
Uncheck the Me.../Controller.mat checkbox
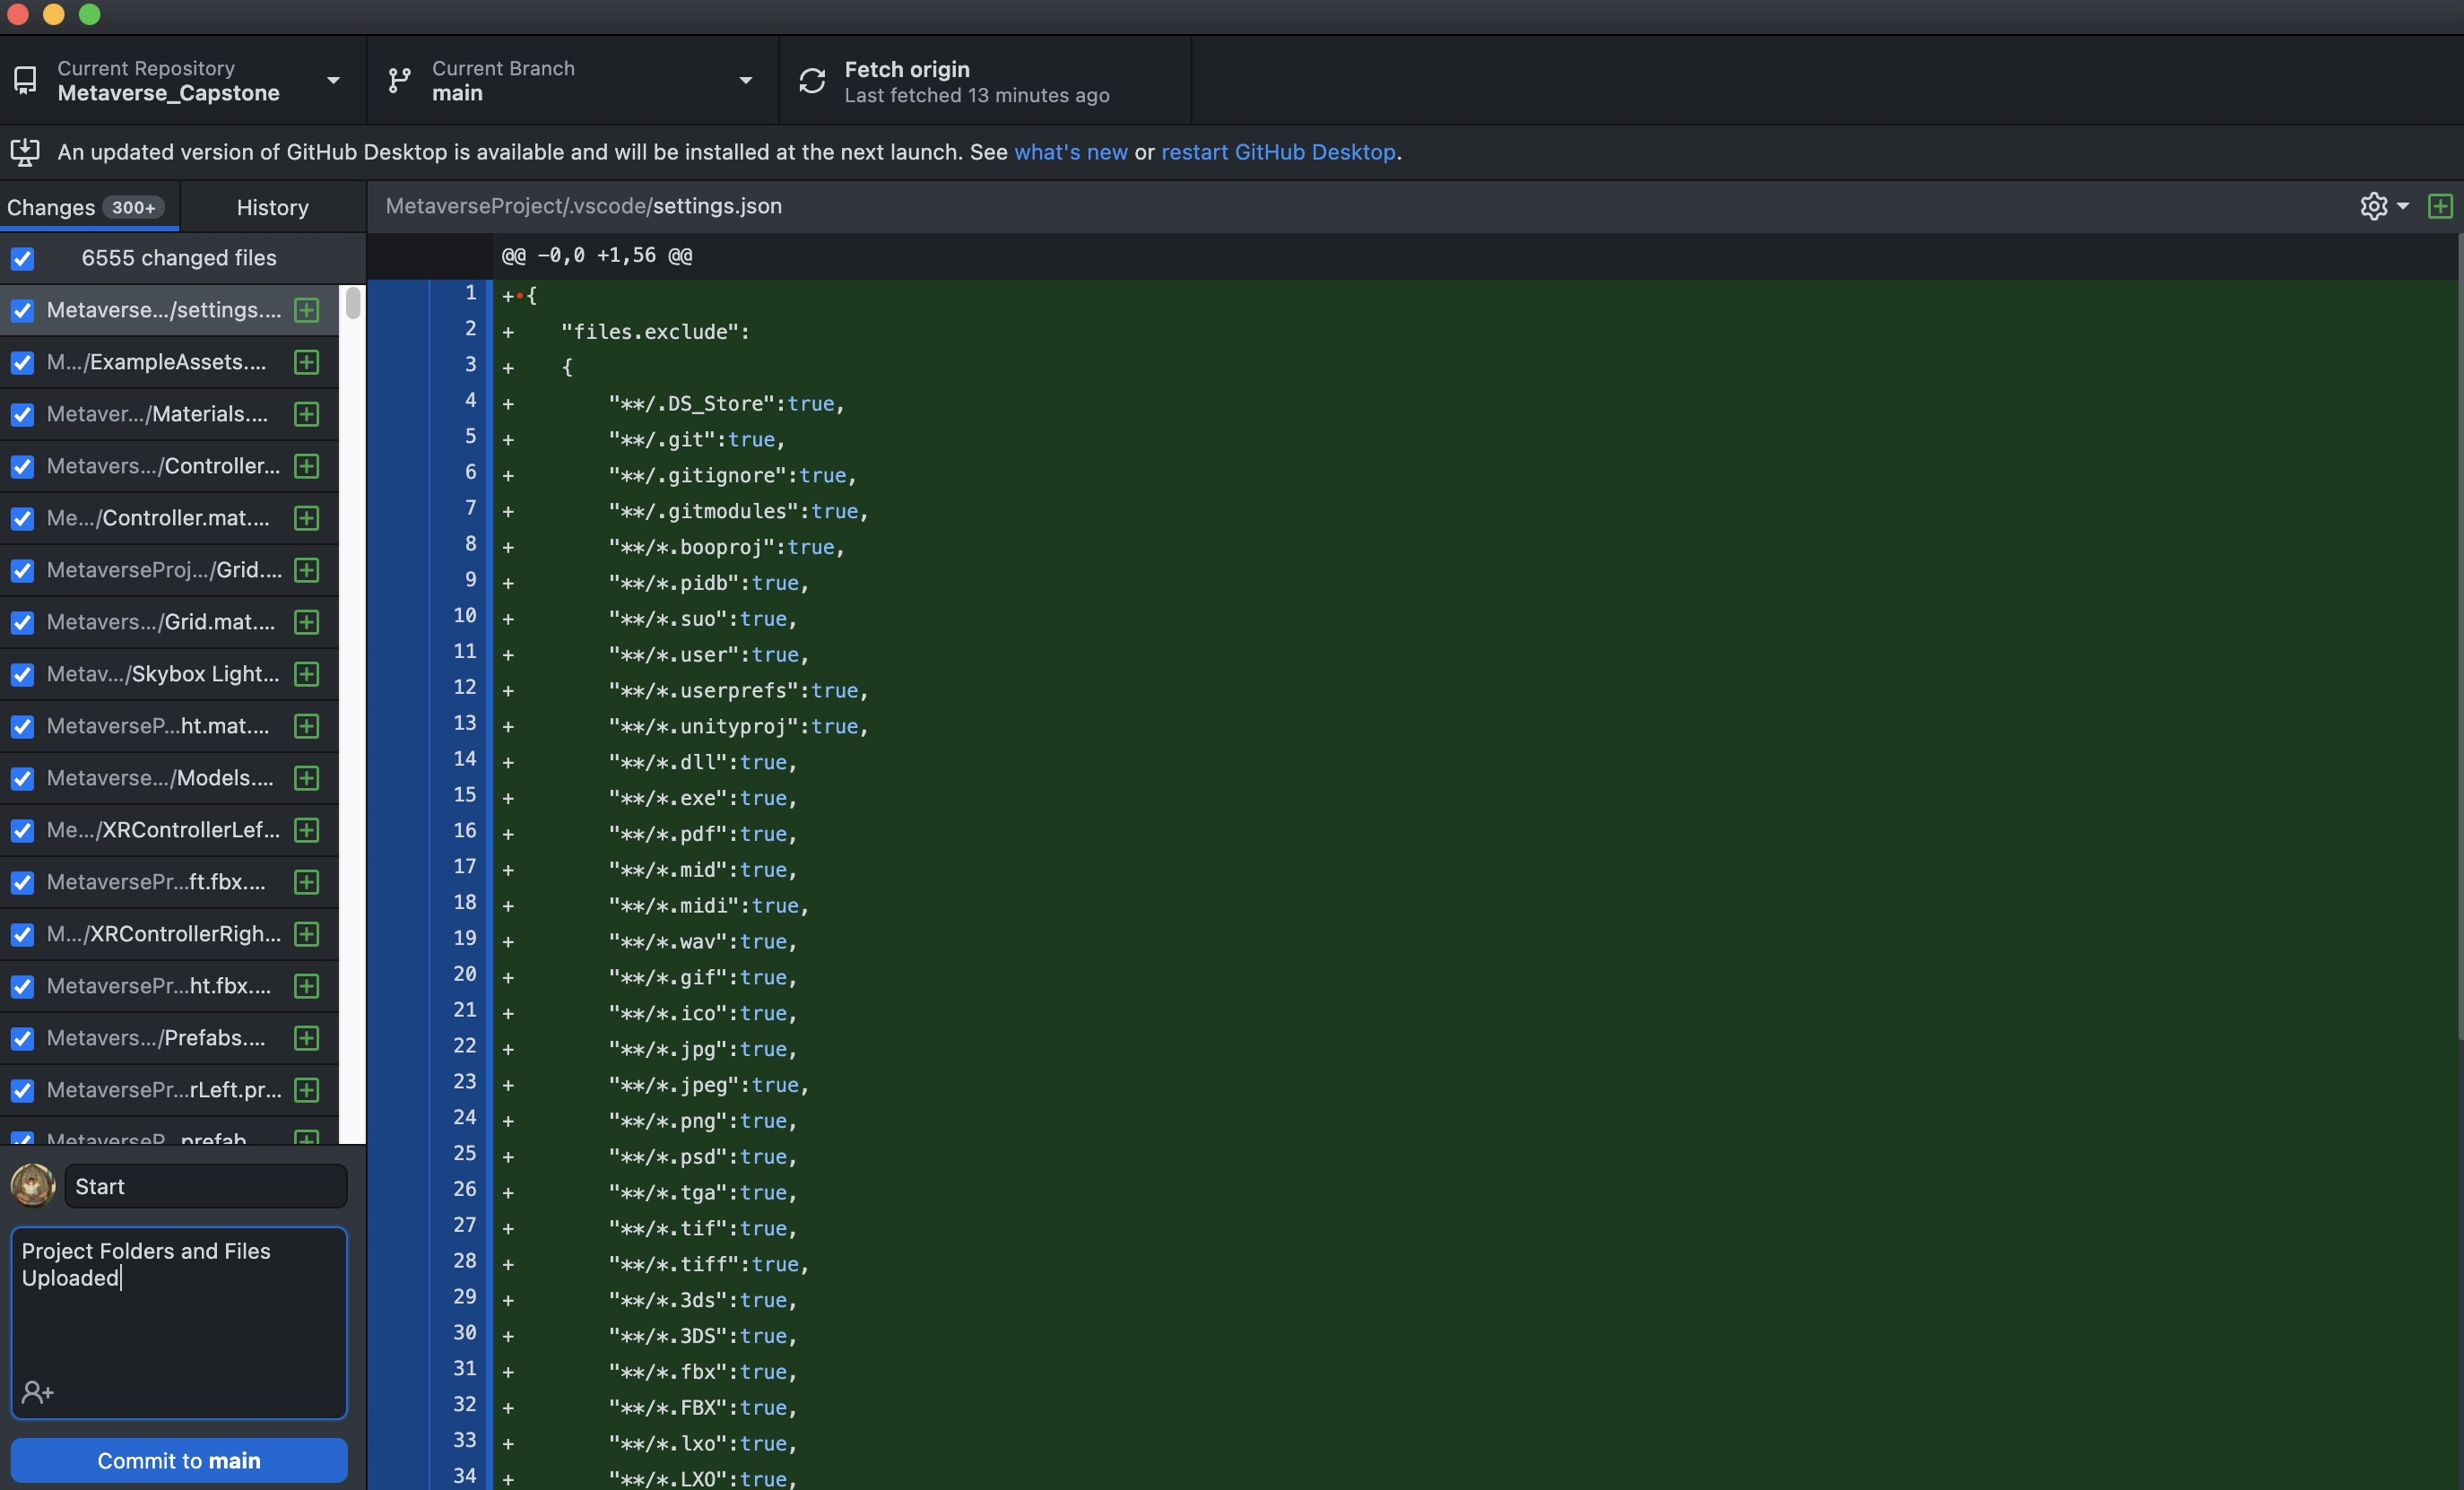coord(22,519)
